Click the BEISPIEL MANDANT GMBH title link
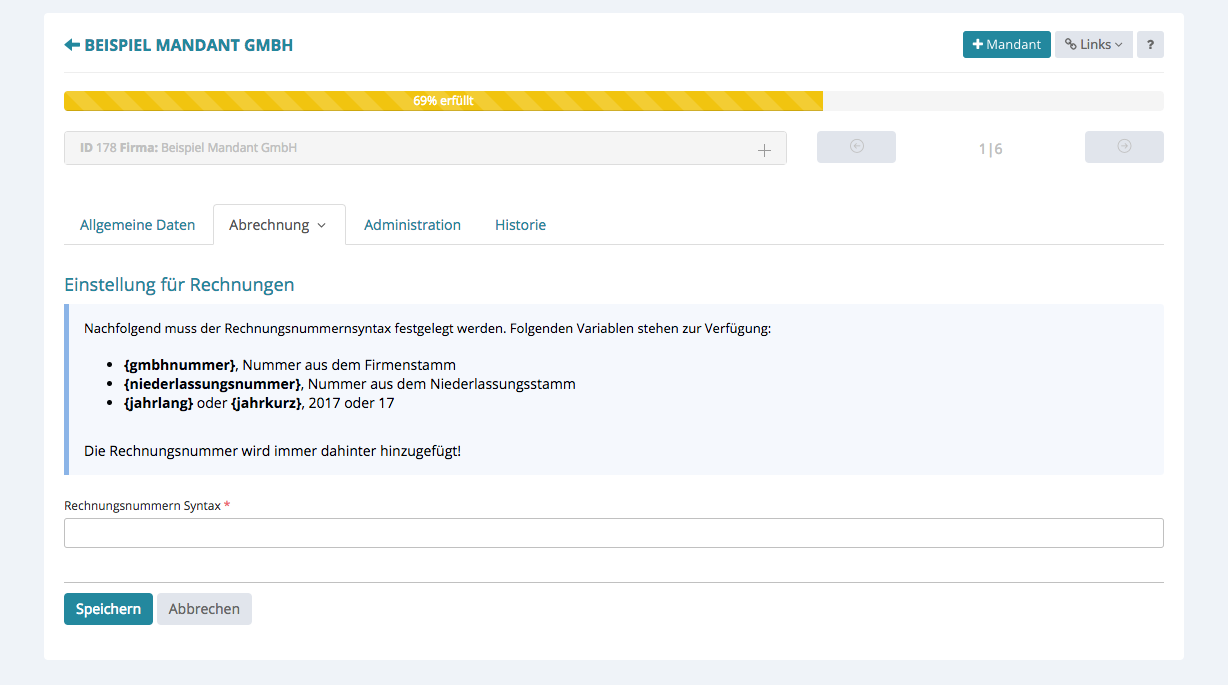The image size is (1228, 685). coord(188,45)
